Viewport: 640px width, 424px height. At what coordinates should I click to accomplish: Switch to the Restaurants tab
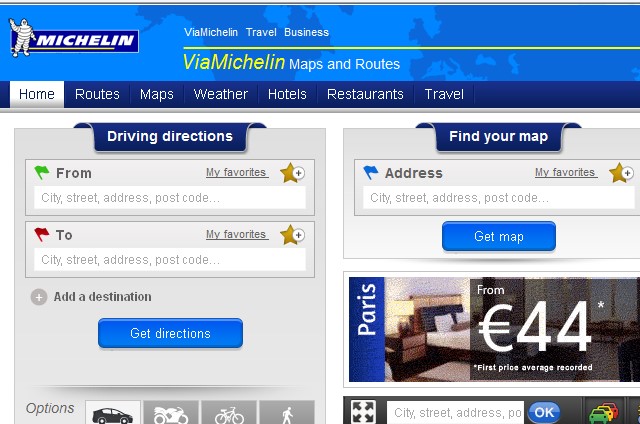pos(365,94)
